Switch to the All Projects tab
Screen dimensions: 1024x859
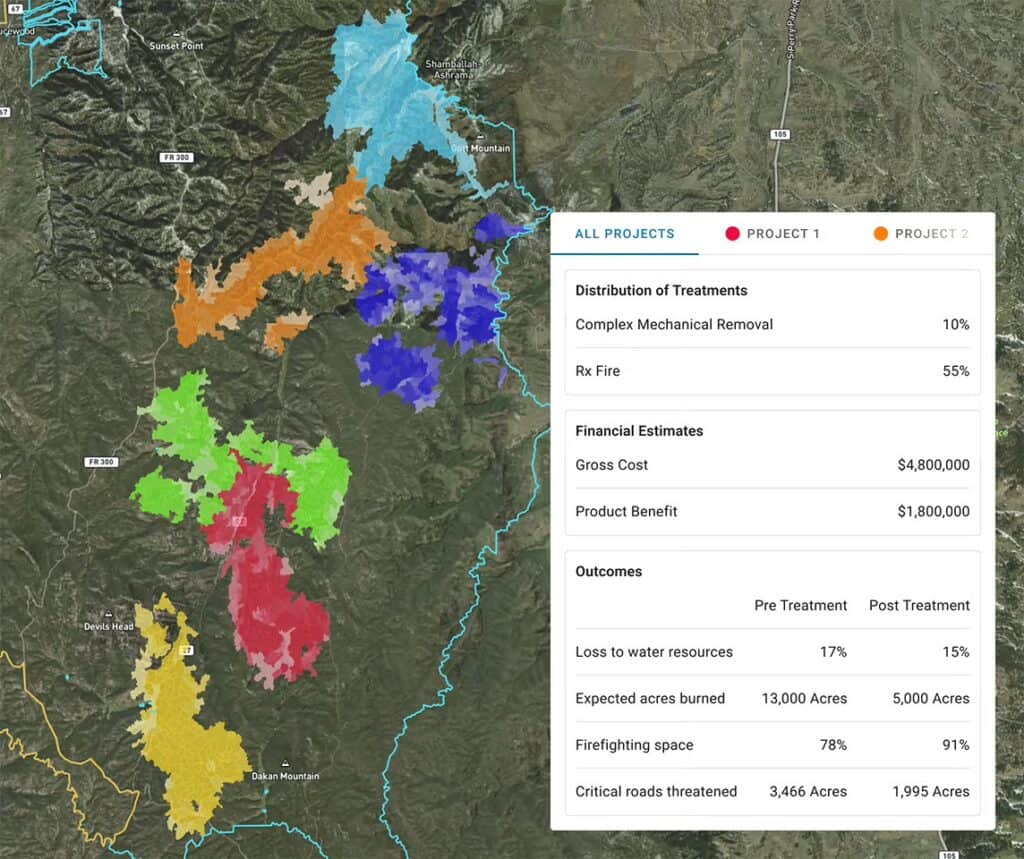624,234
